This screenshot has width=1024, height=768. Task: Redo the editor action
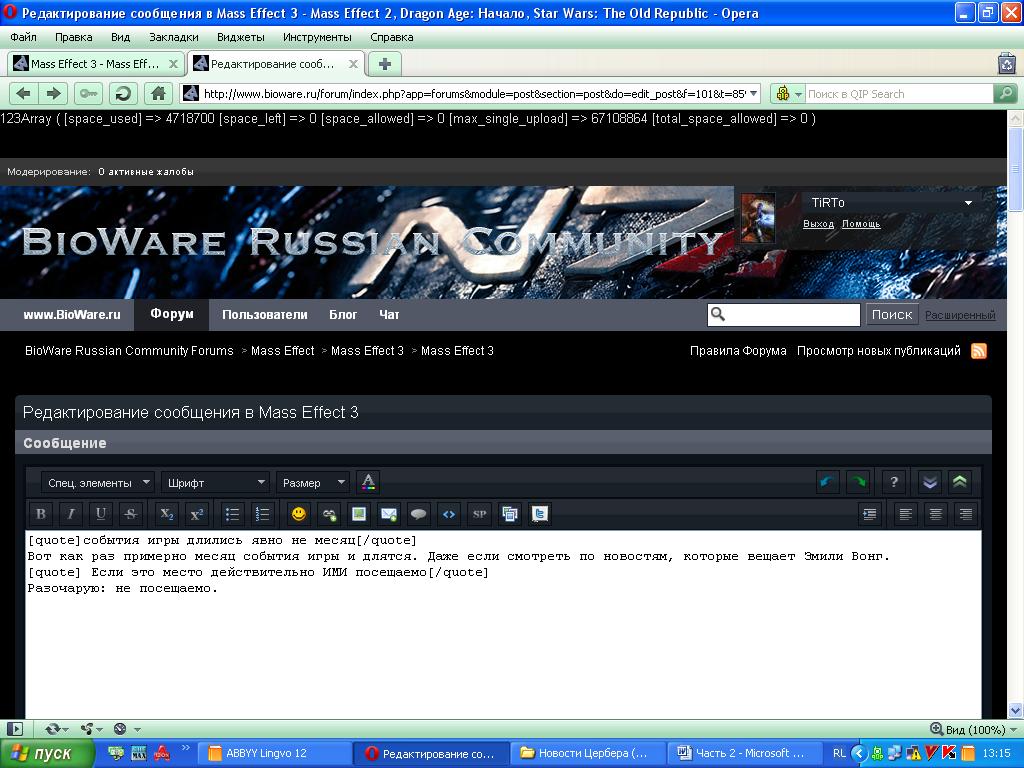[x=857, y=482]
